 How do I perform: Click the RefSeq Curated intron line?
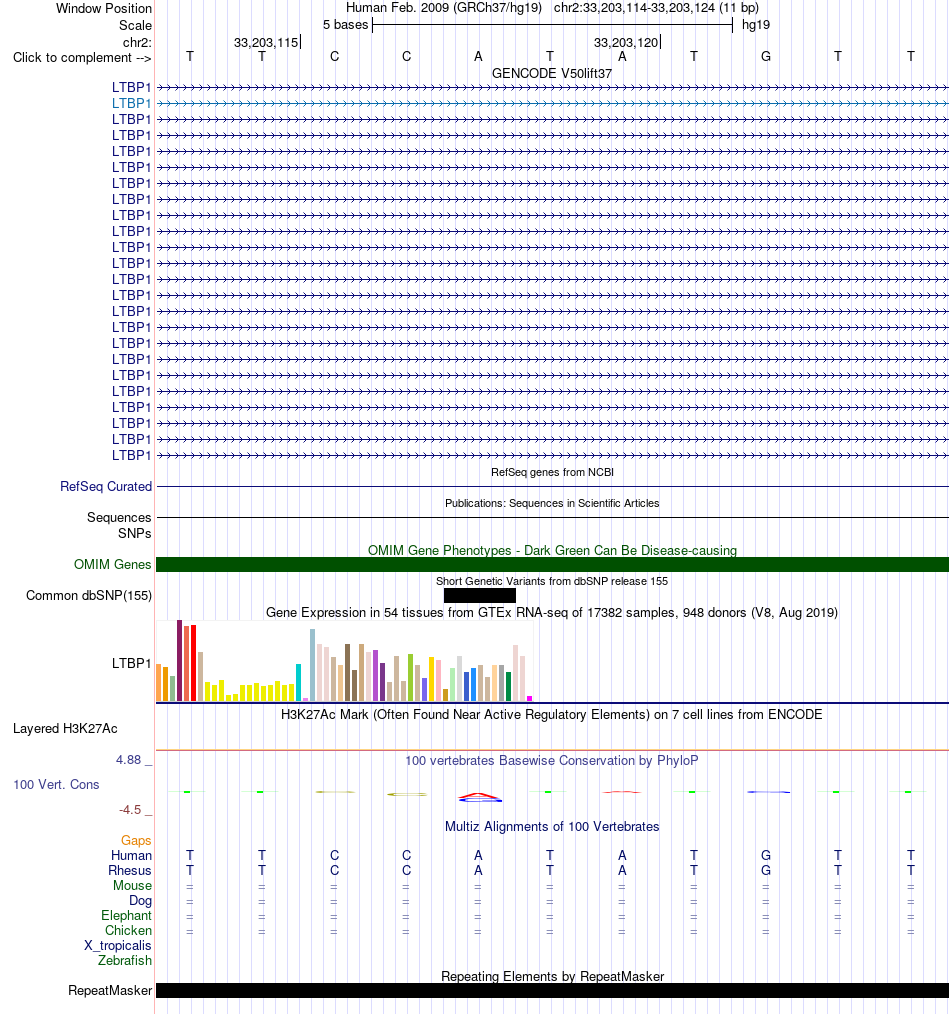pos(552,486)
